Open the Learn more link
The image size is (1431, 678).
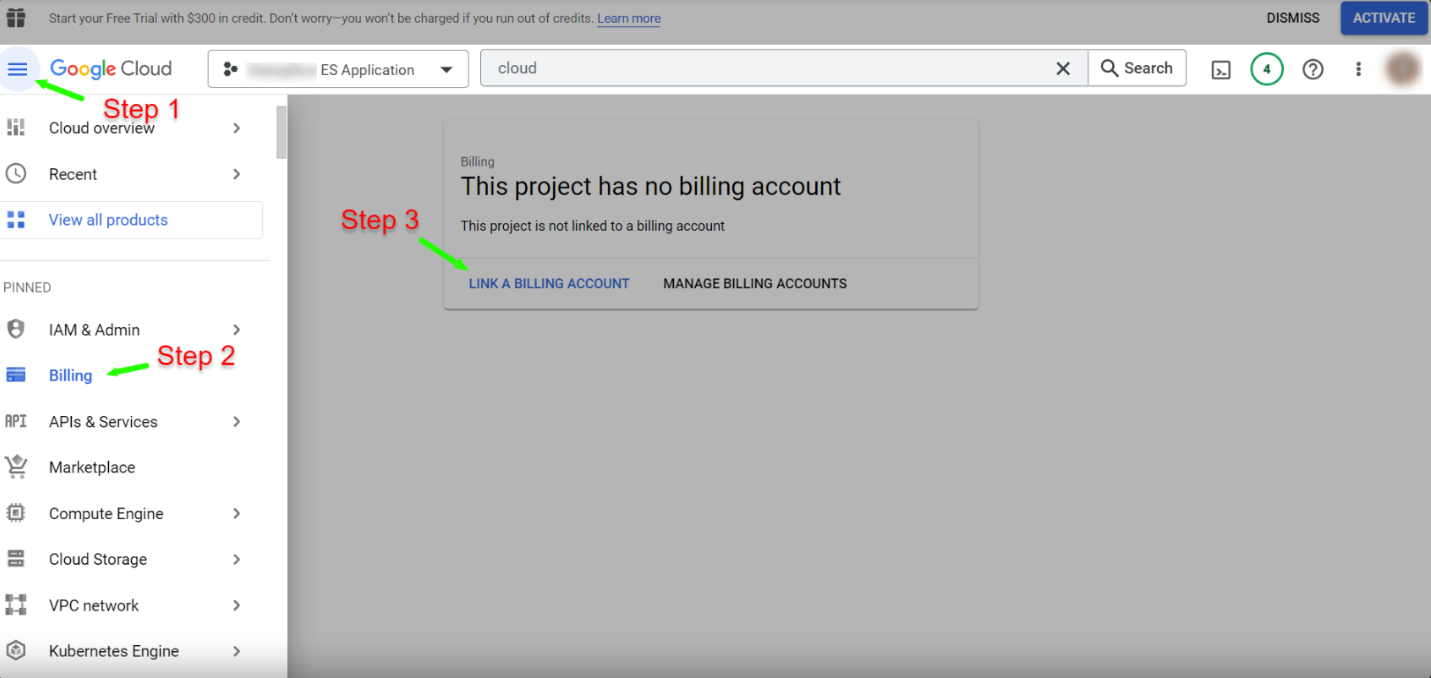pos(628,19)
